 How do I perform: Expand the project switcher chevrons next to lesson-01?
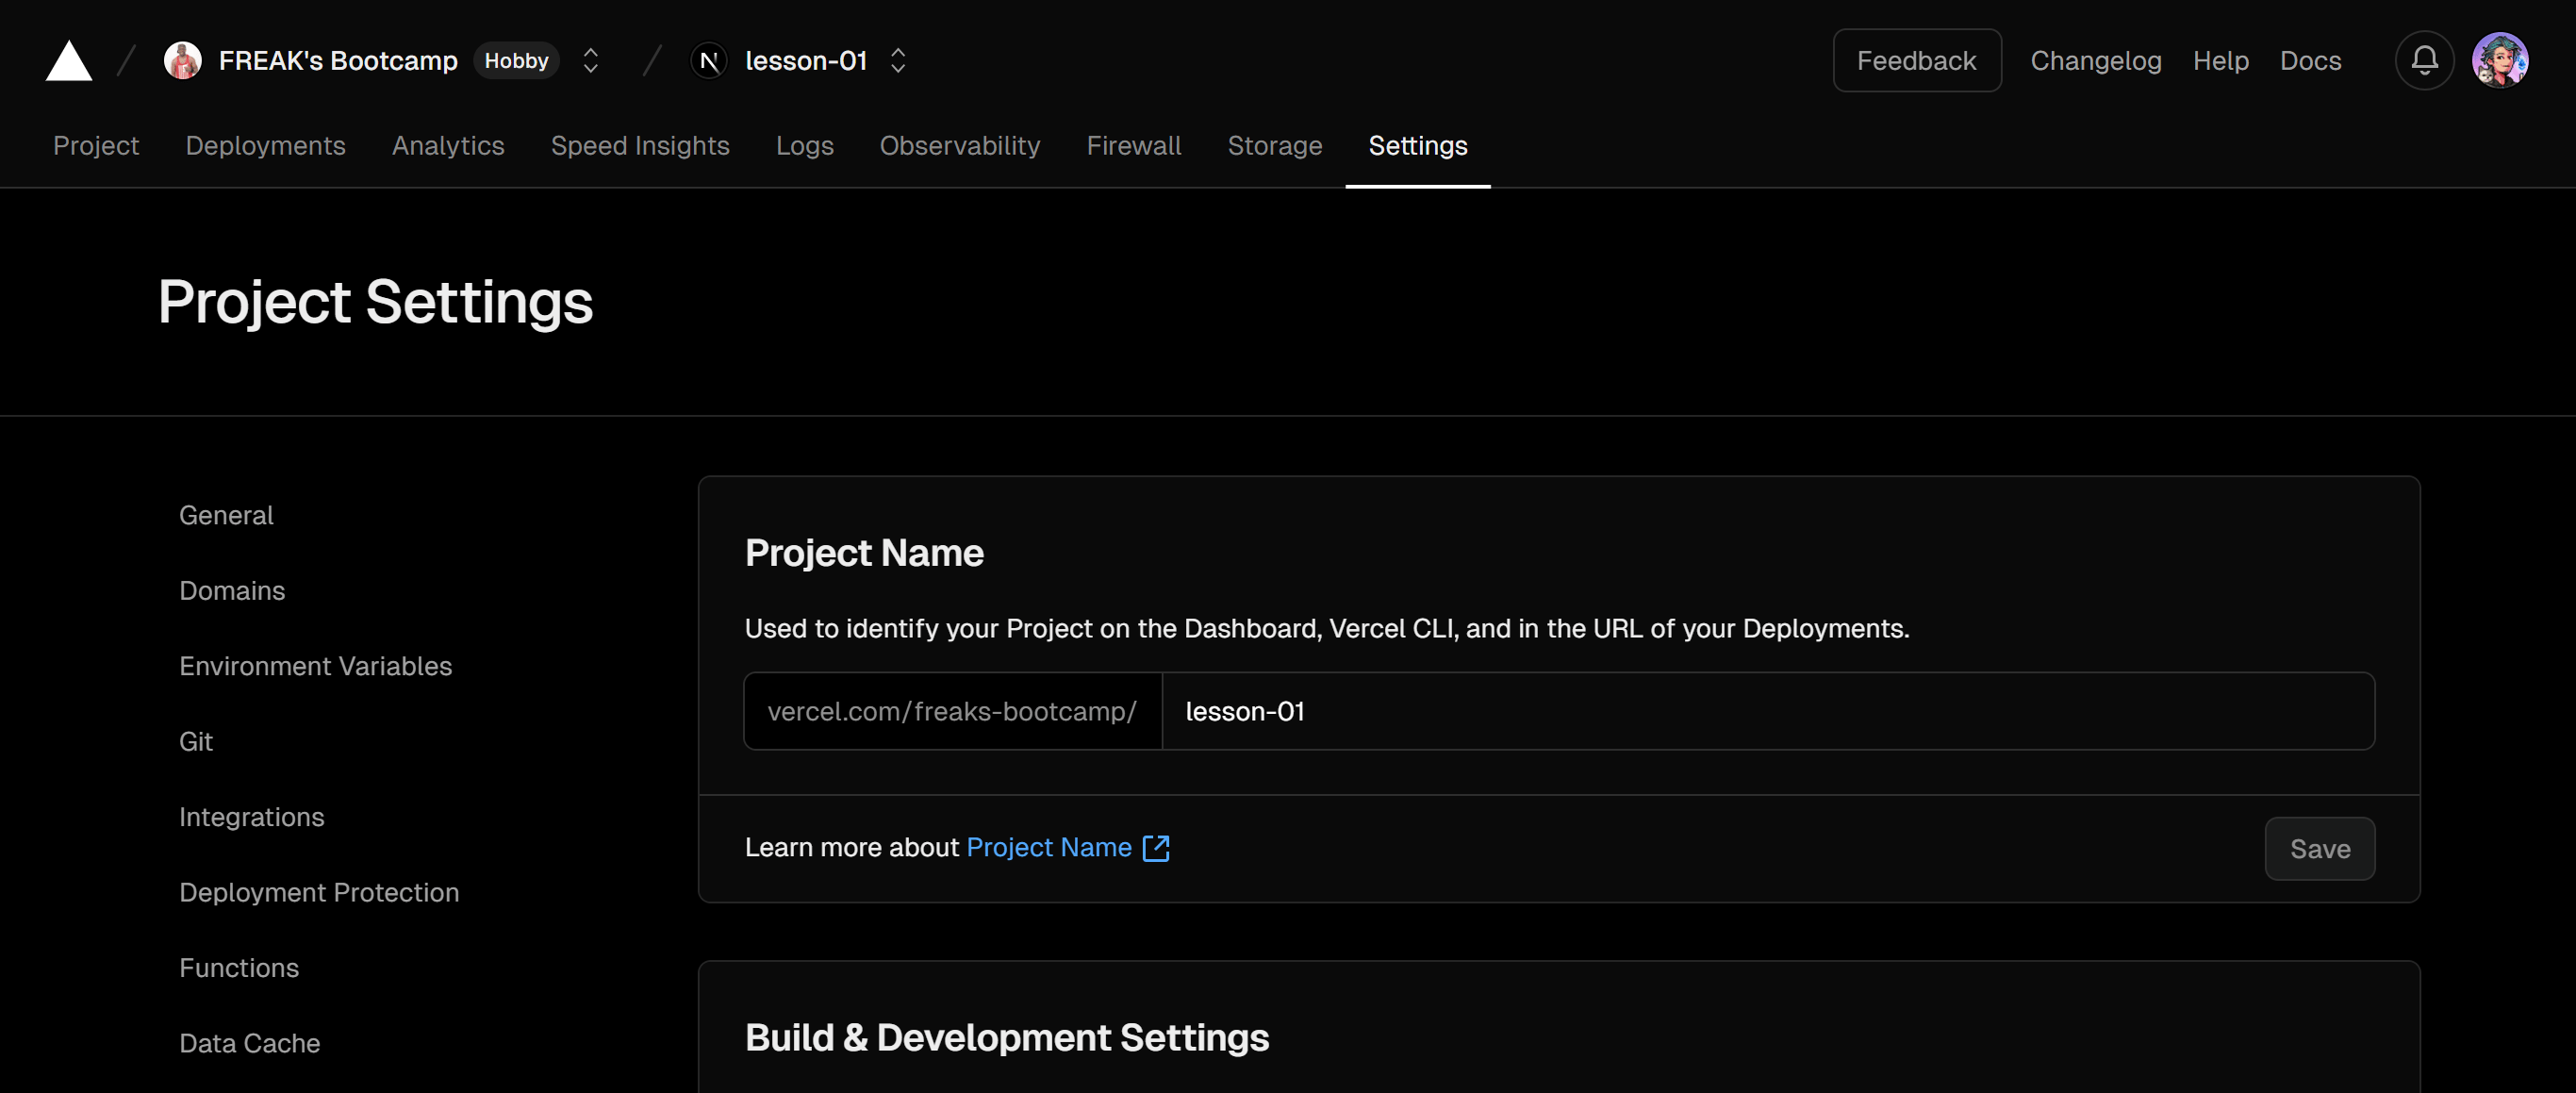tap(898, 61)
